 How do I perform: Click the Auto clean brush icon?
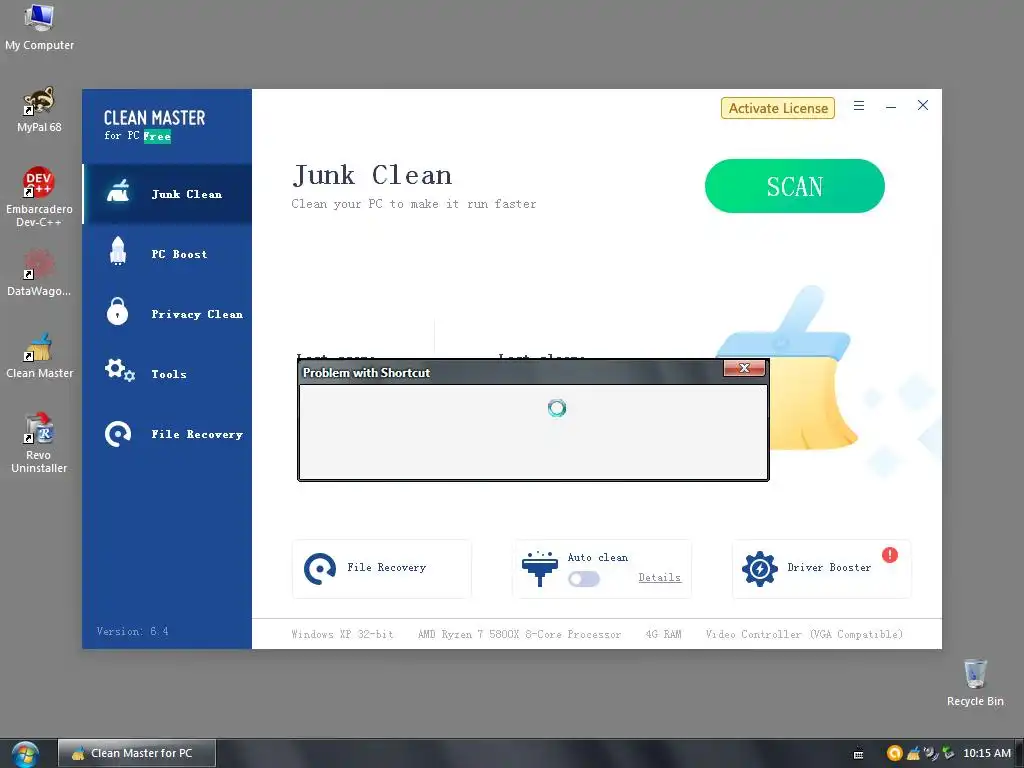(x=539, y=569)
